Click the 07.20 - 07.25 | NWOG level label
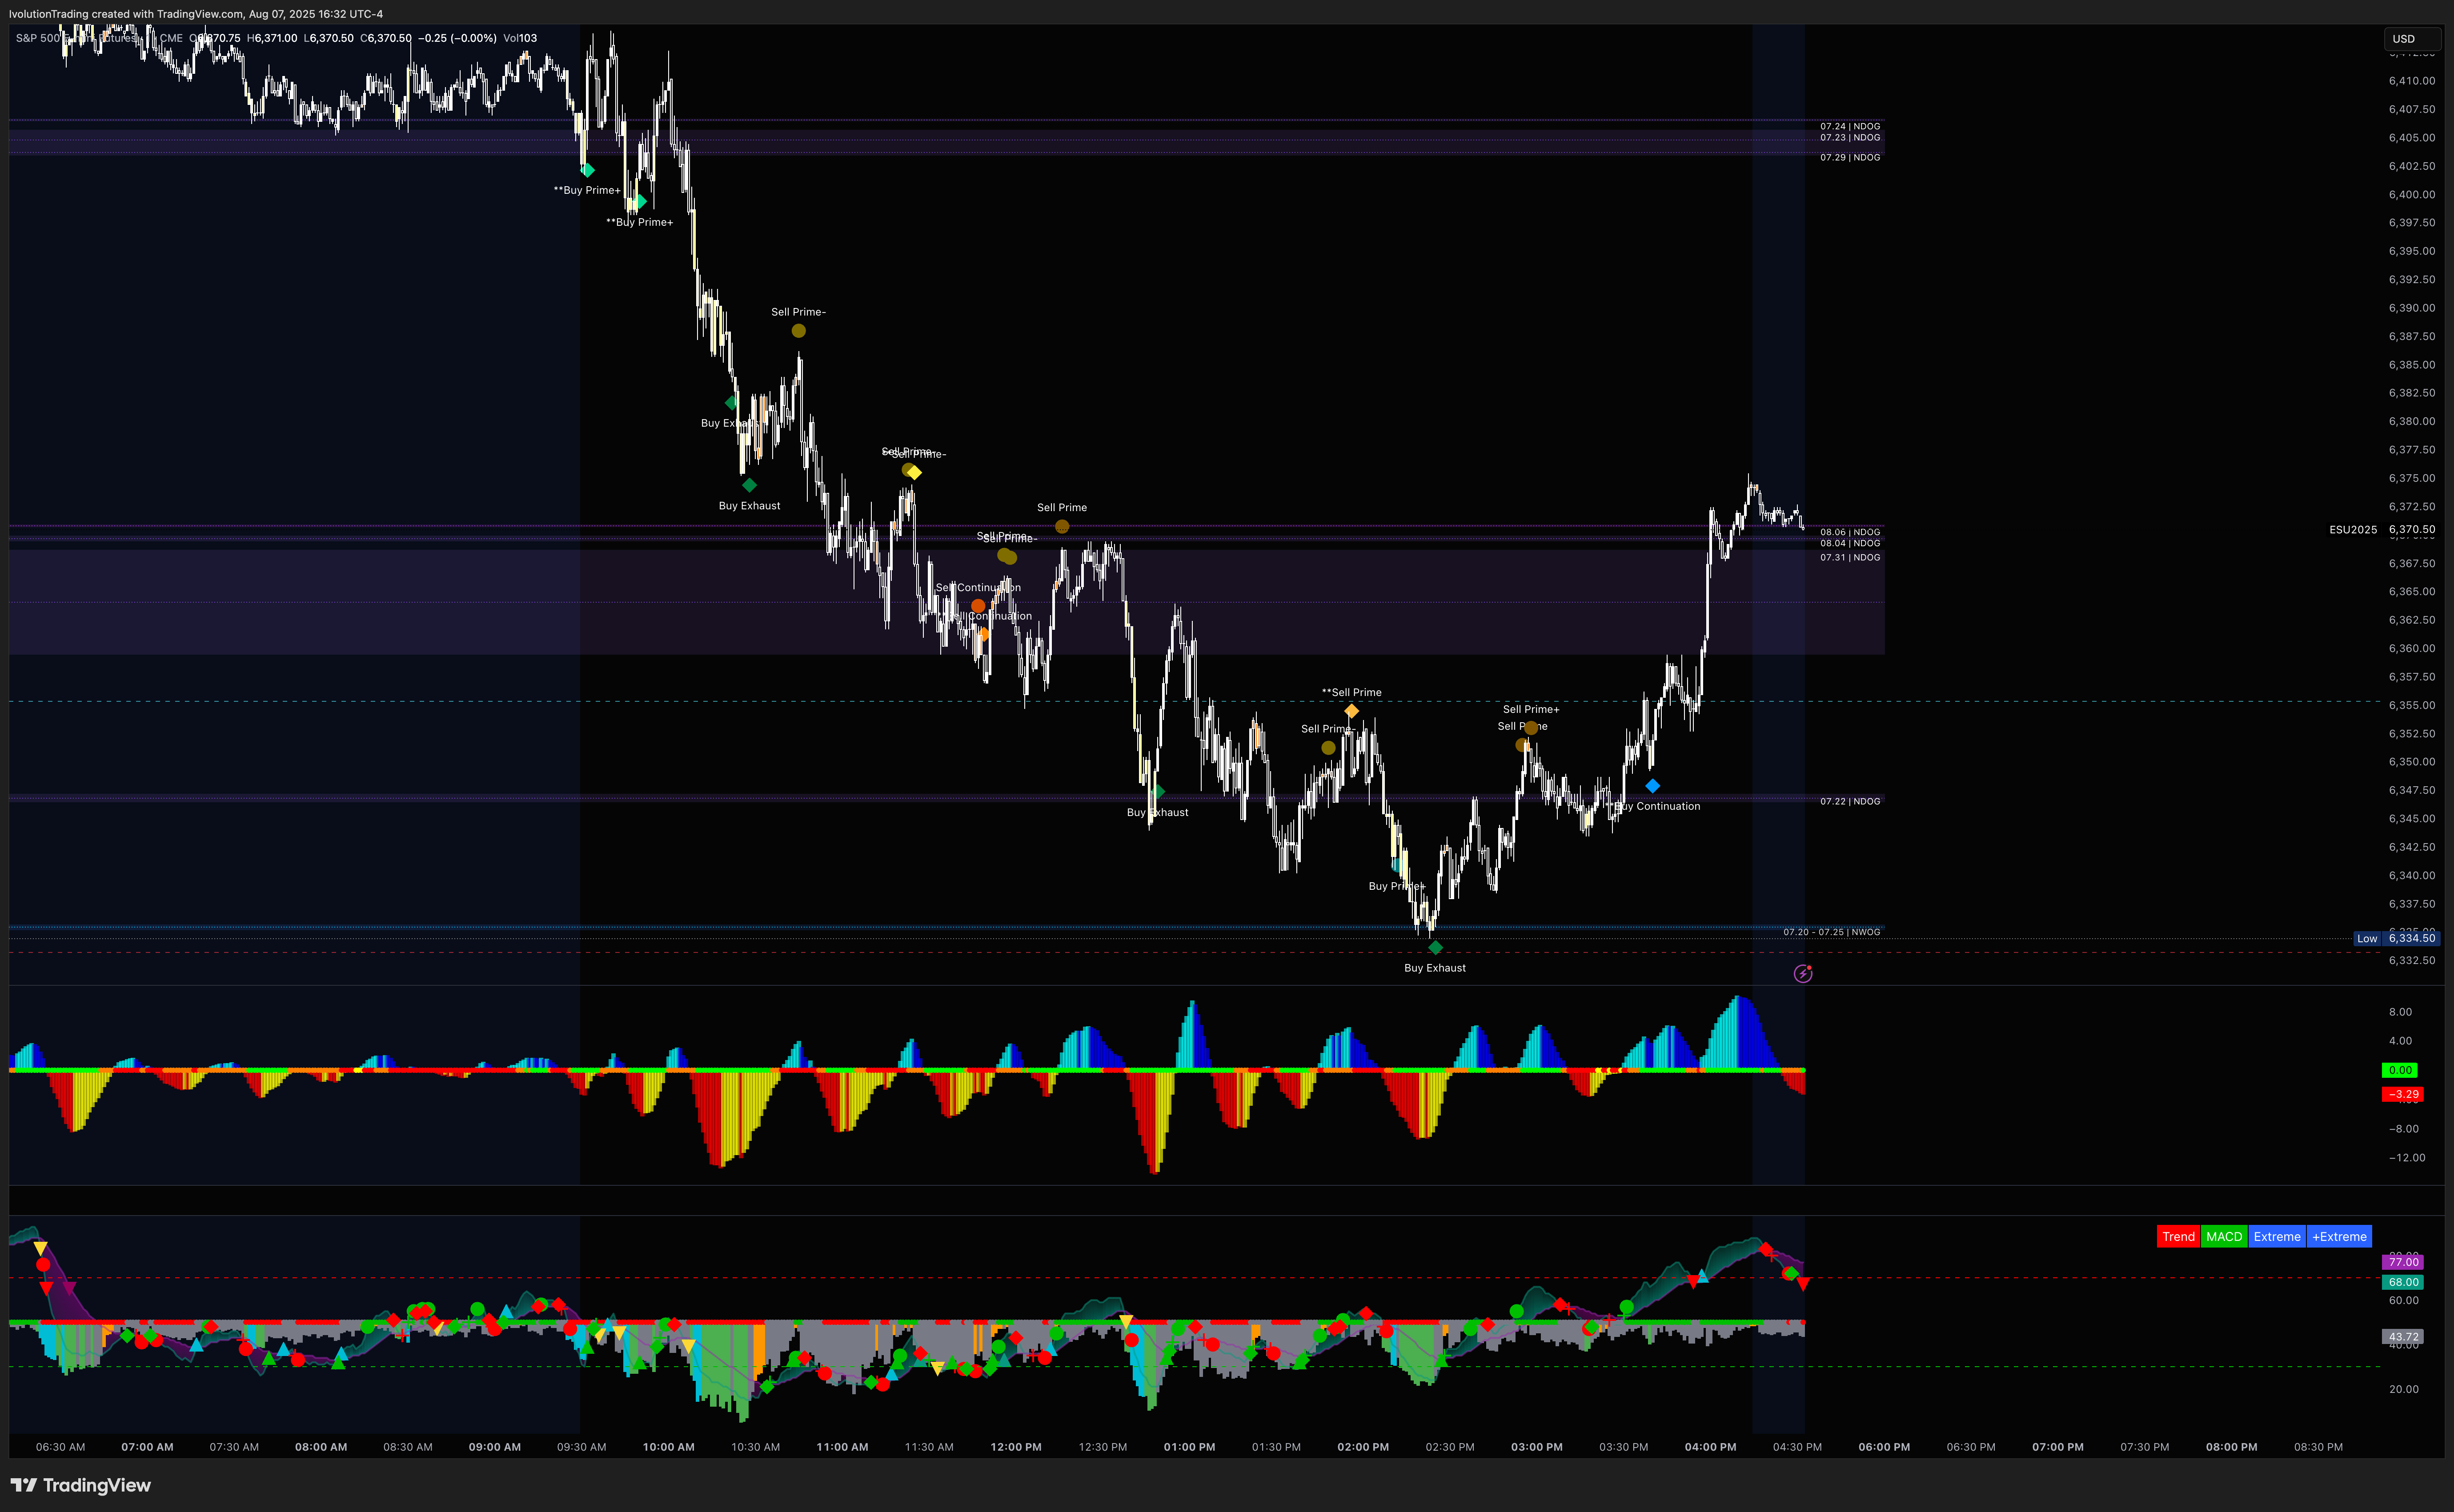The width and height of the screenshot is (2454, 1512). [1831, 932]
